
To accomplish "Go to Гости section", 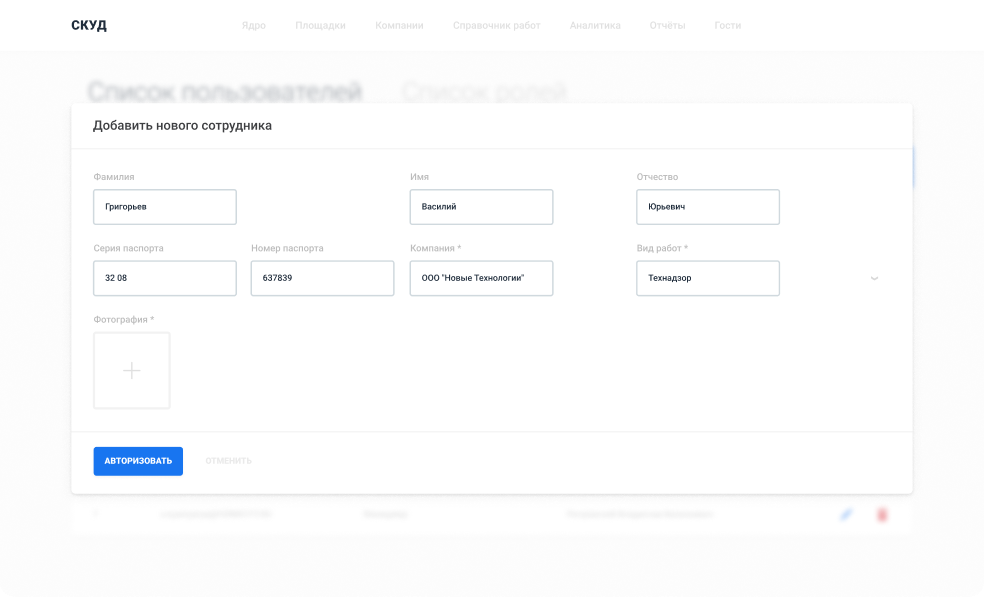I will (727, 26).
